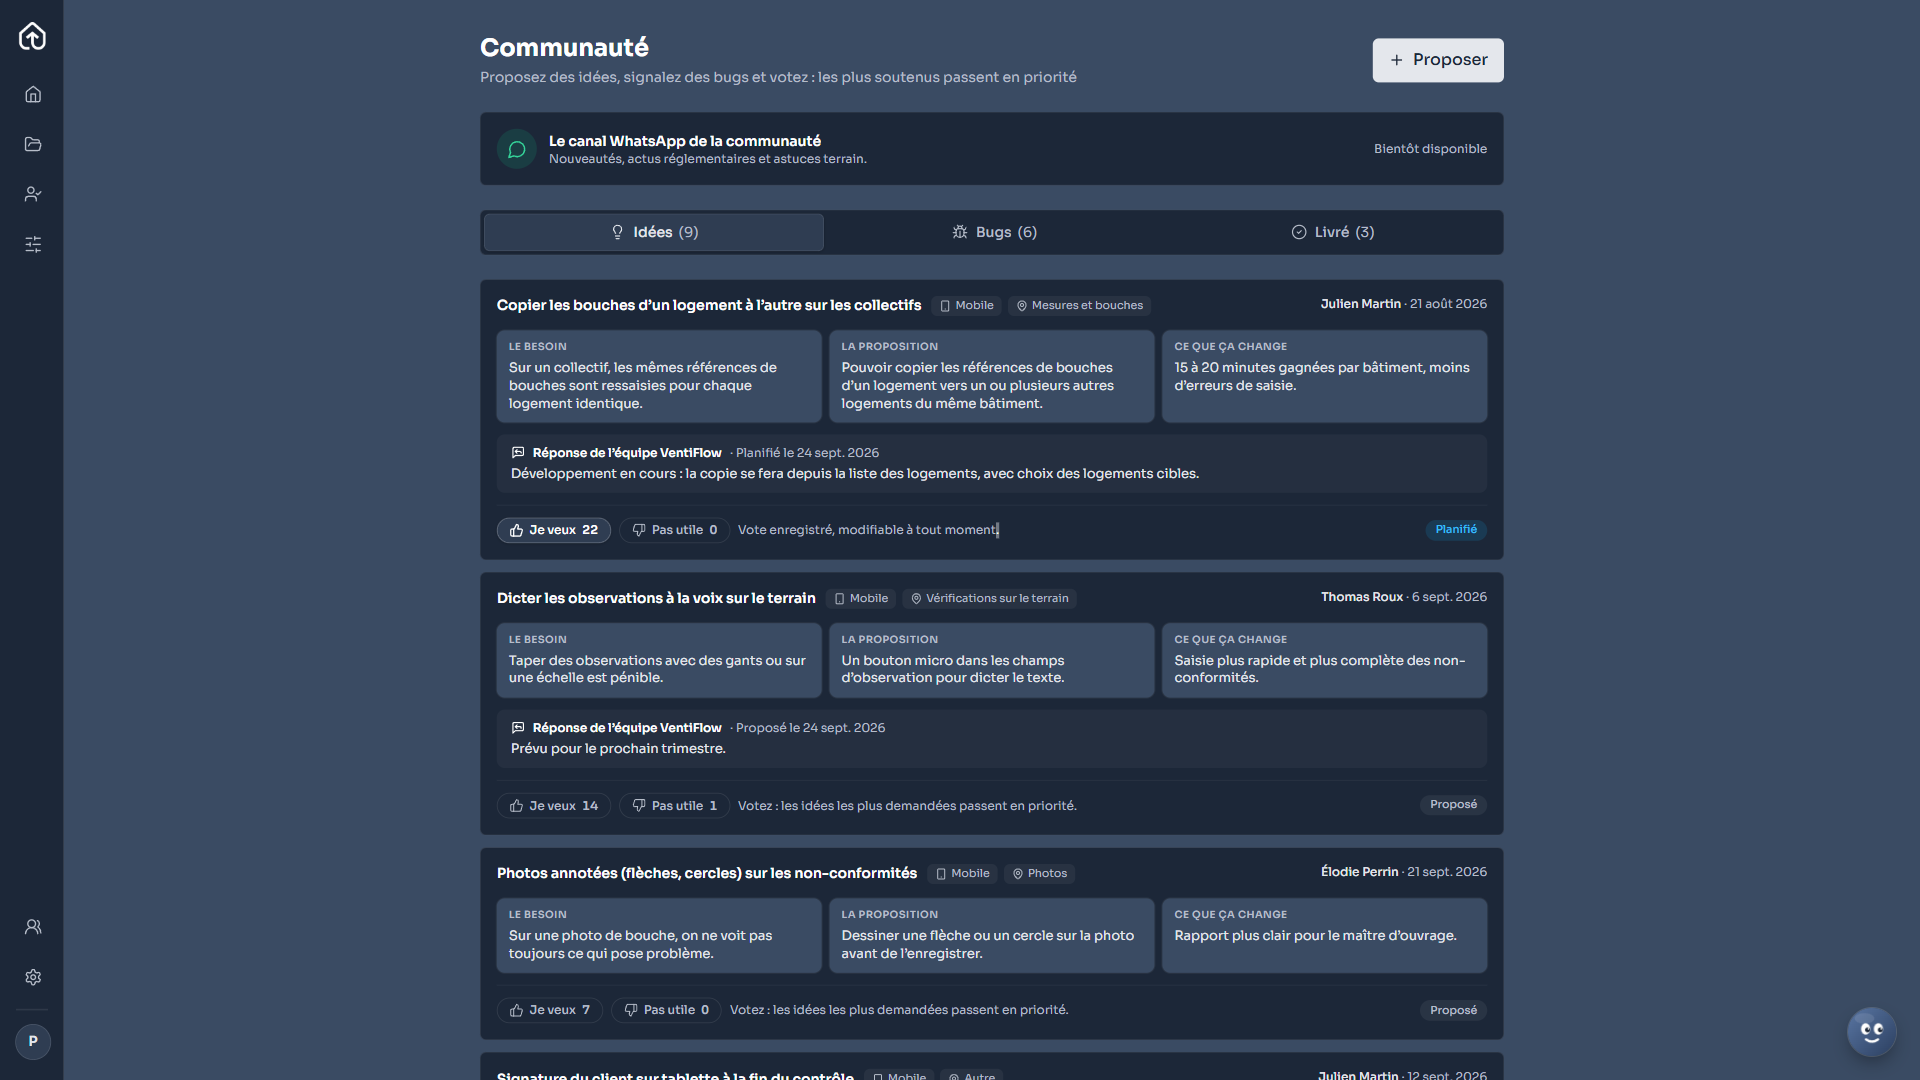Click Réponse de l'équipe VentiFlow Planifié le 24 sept.

[695, 453]
